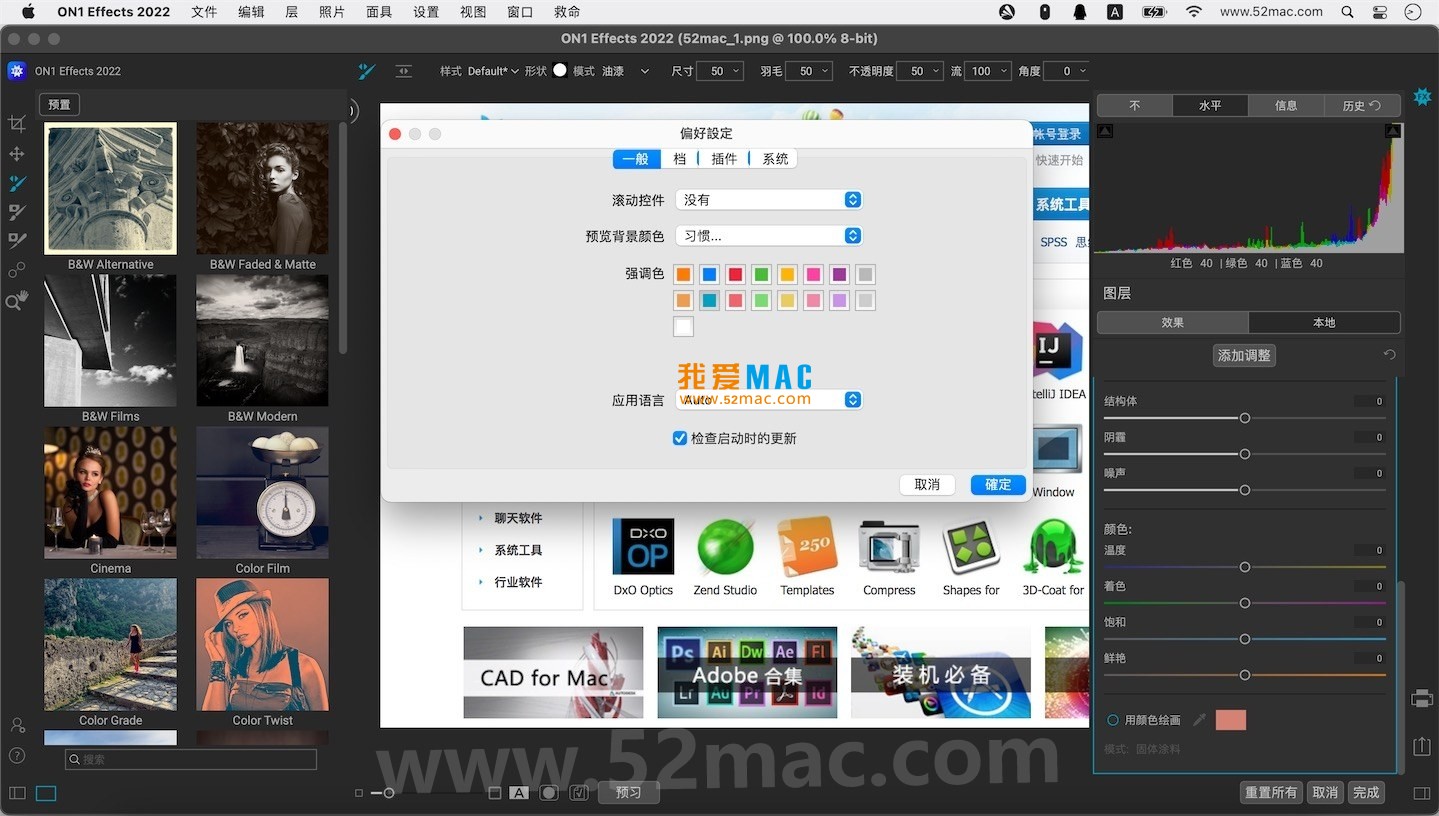1439x816 pixels.
Task: Click the 搜索 preset search field
Action: click(x=191, y=760)
